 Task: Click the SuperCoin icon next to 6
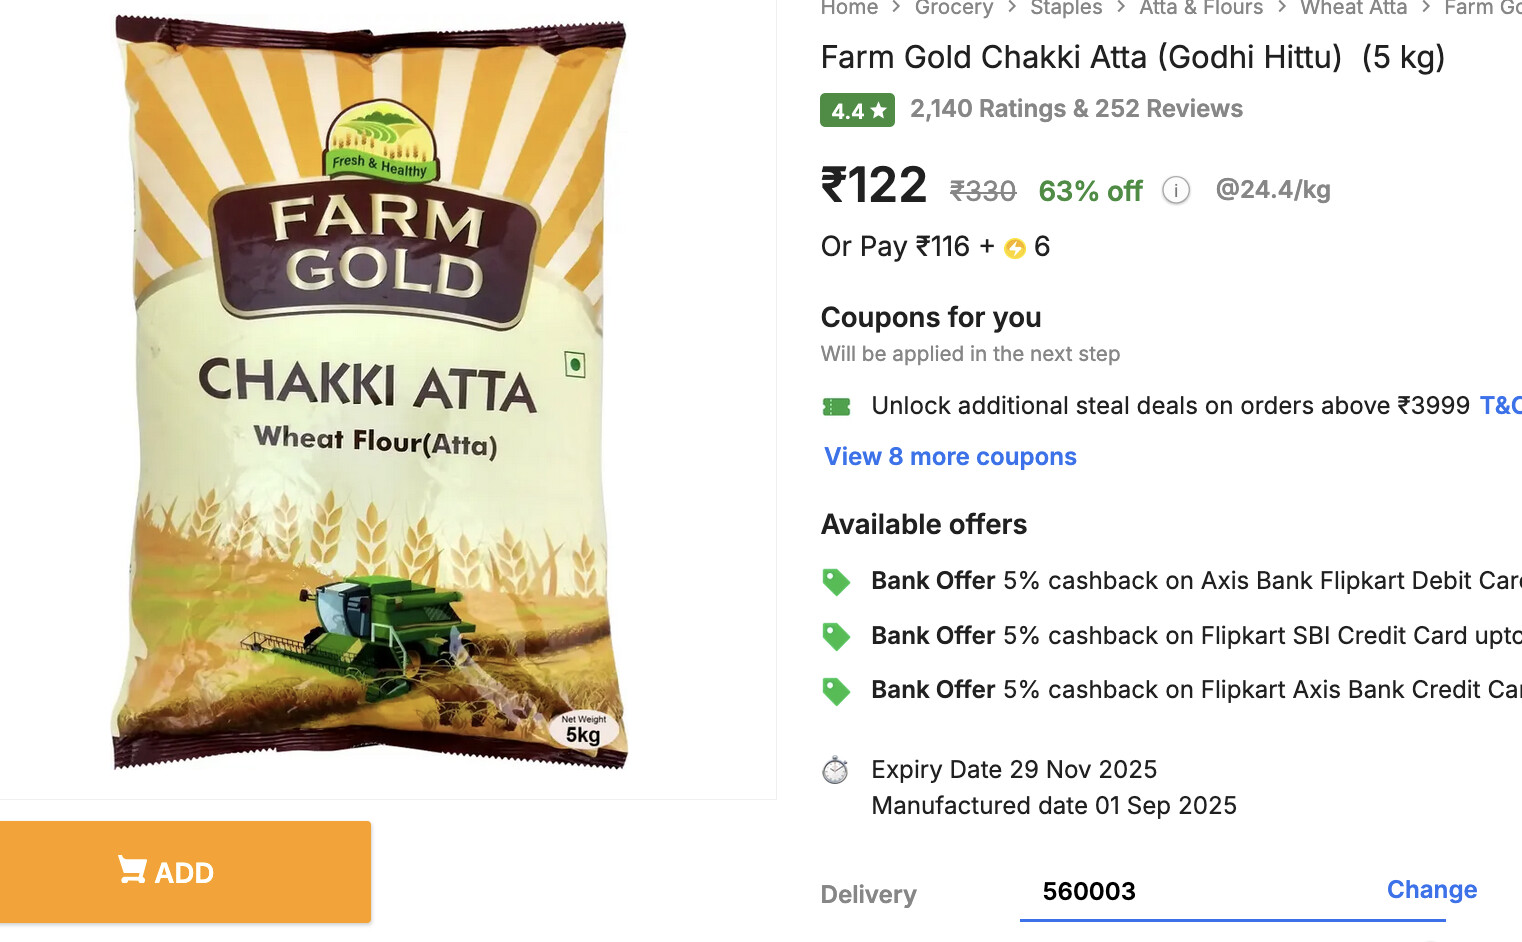coord(1015,248)
